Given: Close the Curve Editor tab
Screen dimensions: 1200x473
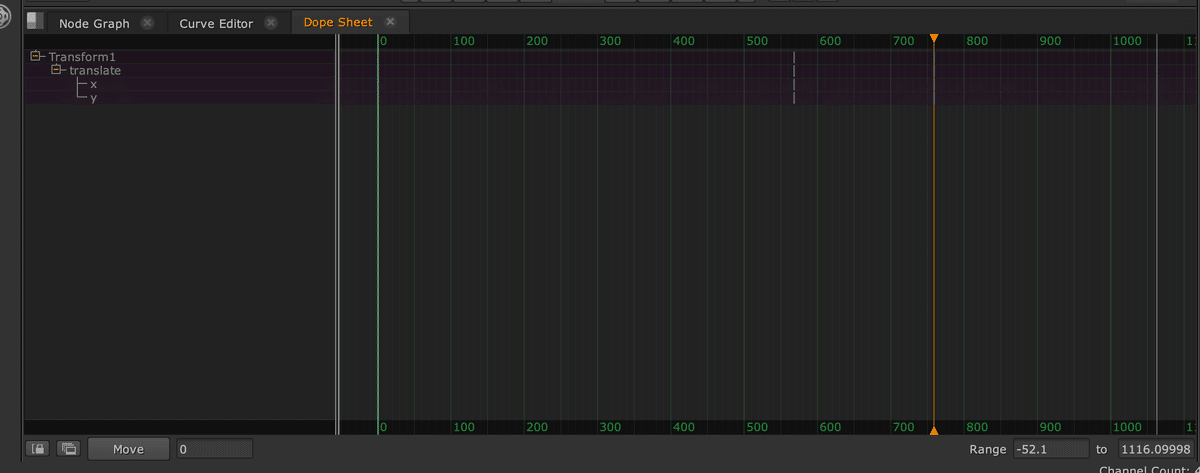Looking at the screenshot, I should tap(271, 23).
